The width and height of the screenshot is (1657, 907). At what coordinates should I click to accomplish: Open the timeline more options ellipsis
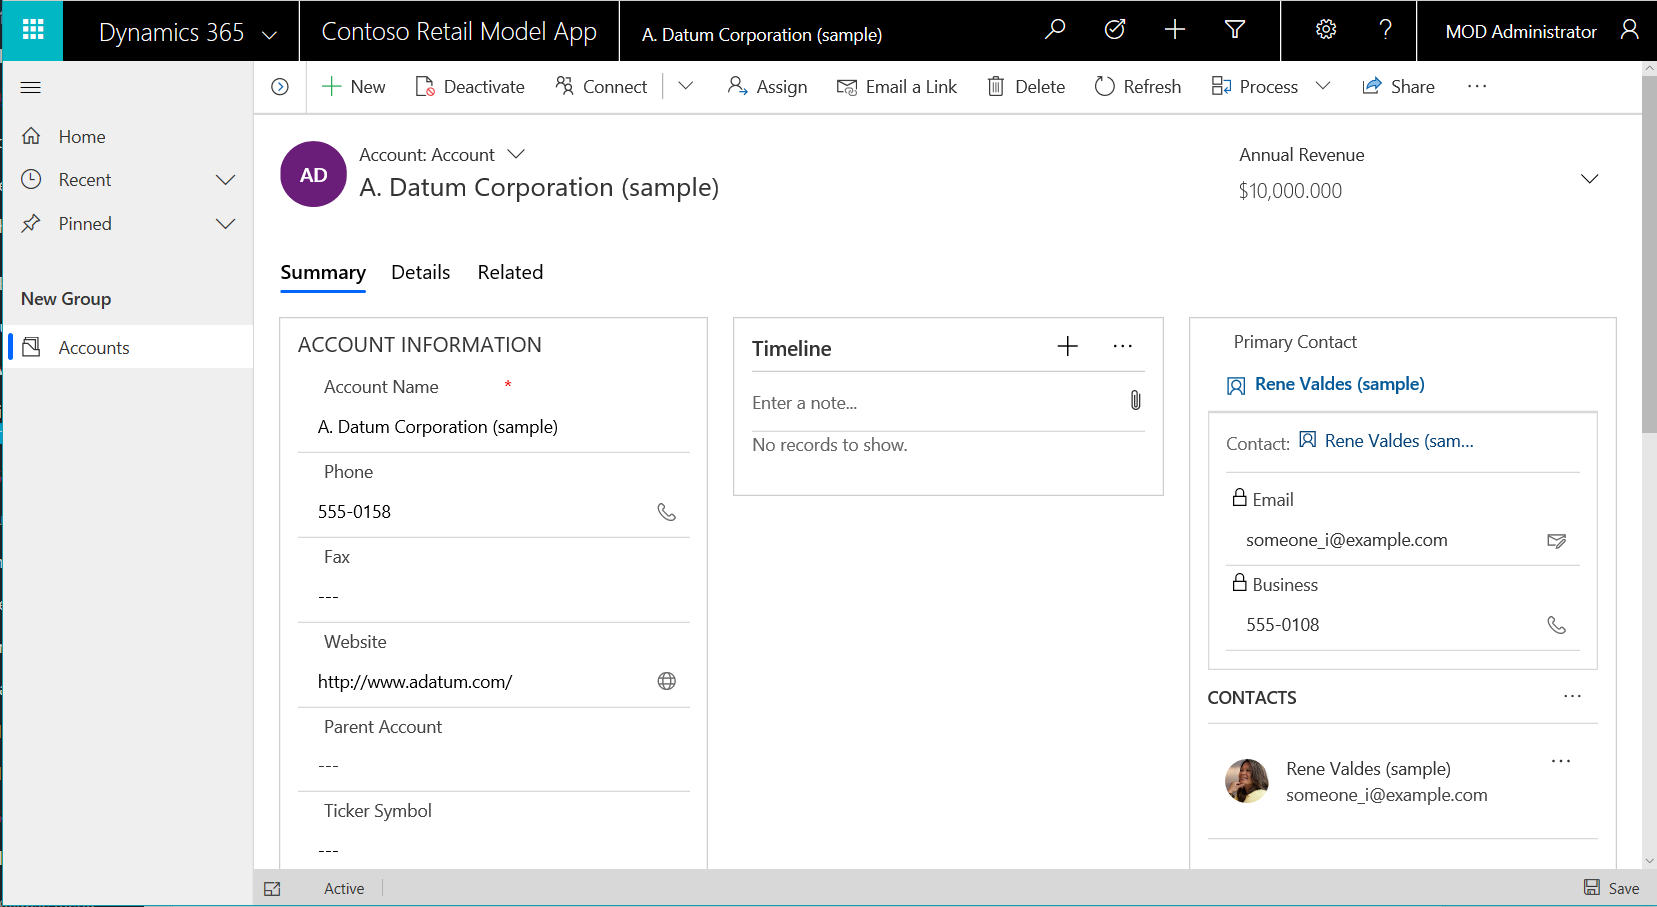1122,347
